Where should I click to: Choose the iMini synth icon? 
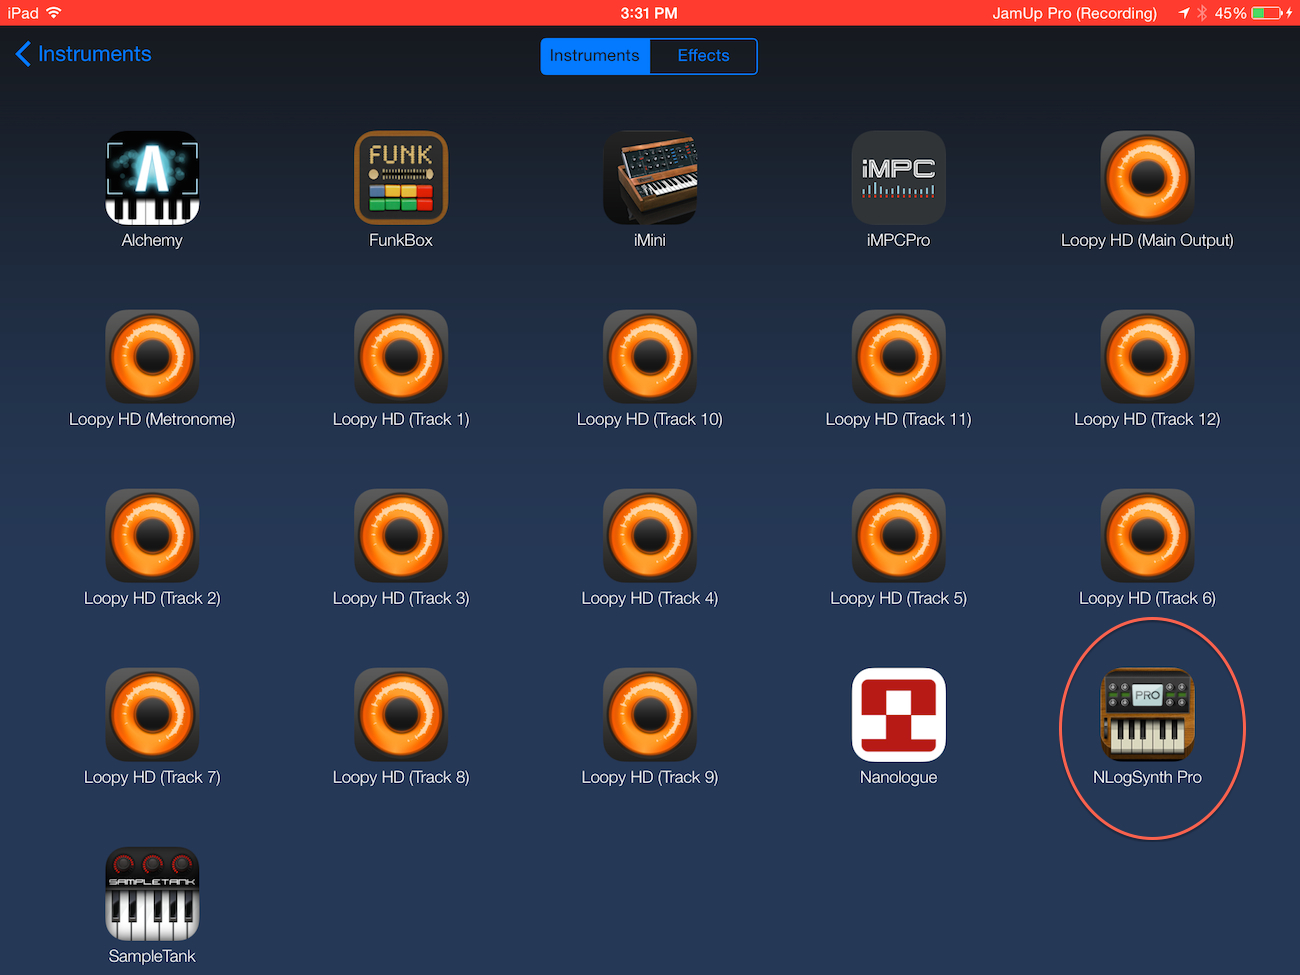pos(650,178)
